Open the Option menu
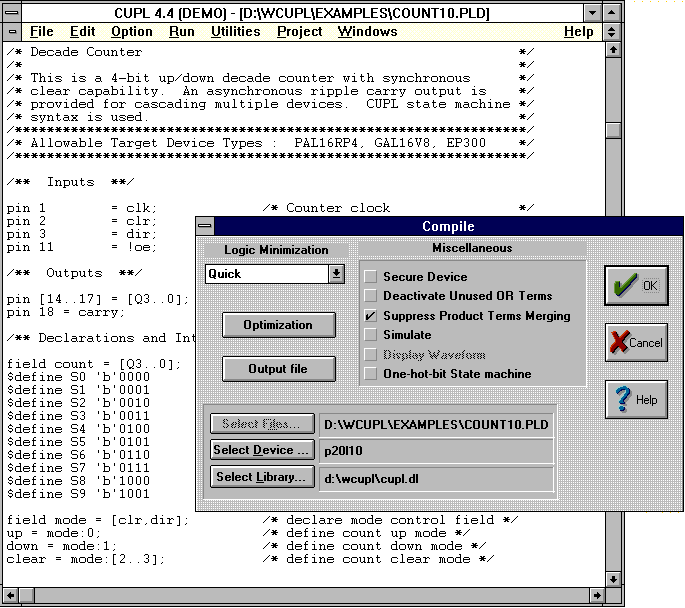Screen dimensions: 685x608 pyautogui.click(x=131, y=32)
